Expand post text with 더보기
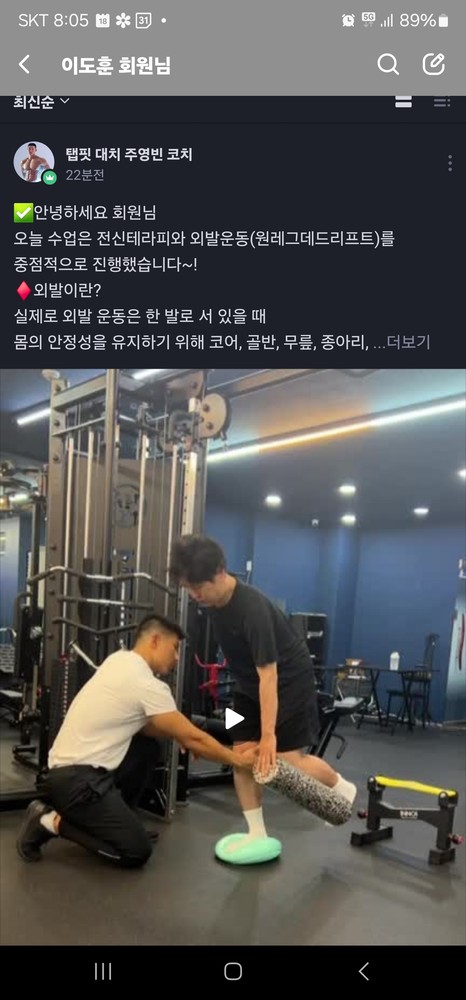Viewport: 466px width, 1000px height. click(408, 342)
